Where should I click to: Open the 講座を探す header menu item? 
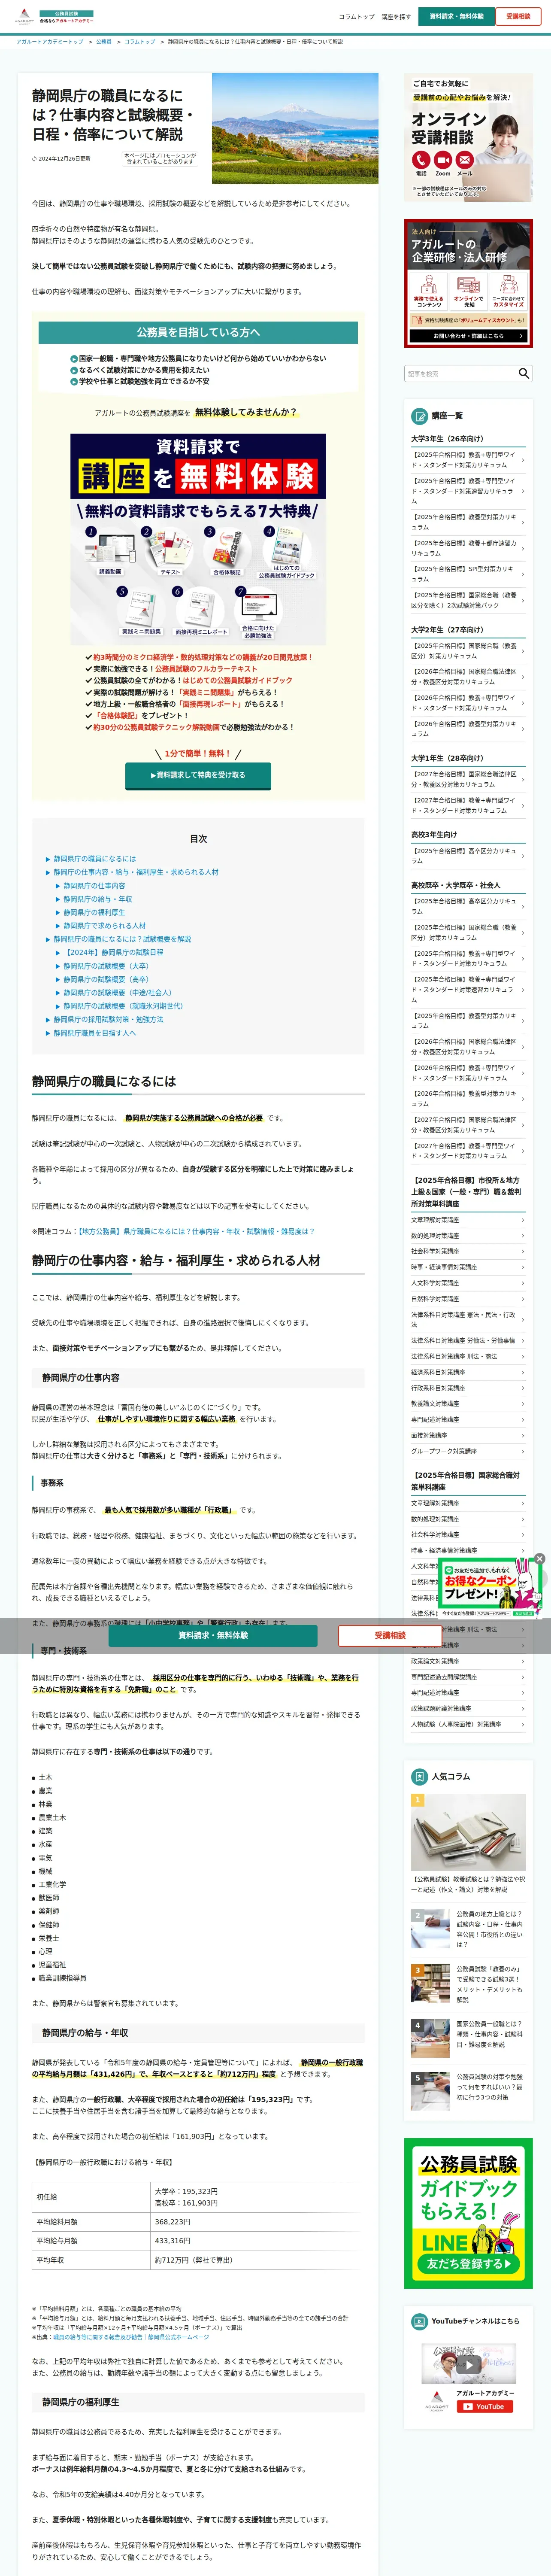click(396, 17)
